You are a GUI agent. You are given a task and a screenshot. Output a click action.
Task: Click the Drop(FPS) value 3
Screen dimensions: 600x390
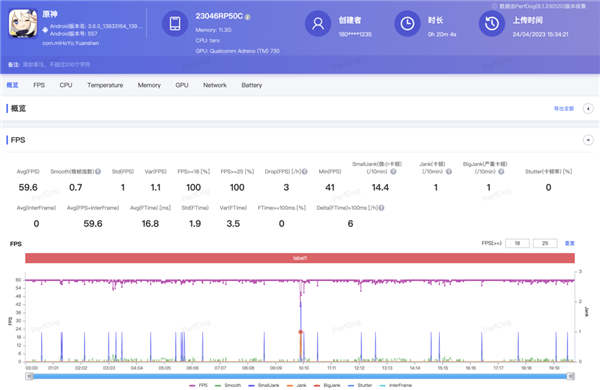tap(286, 187)
